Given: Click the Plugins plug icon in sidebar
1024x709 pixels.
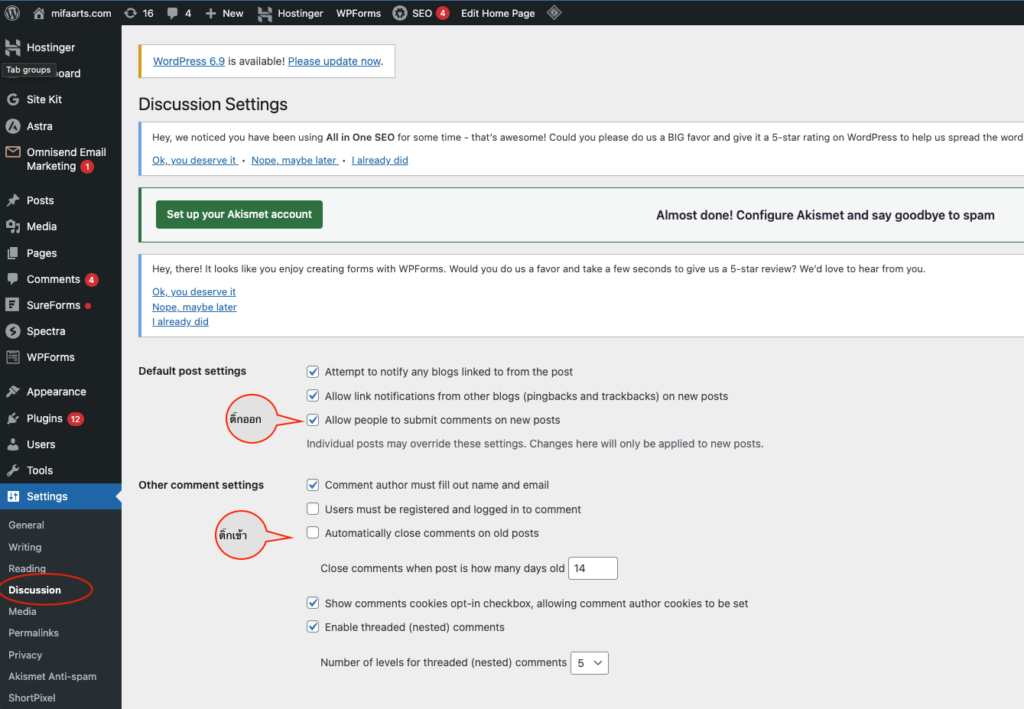Looking at the screenshot, I should [13, 419].
